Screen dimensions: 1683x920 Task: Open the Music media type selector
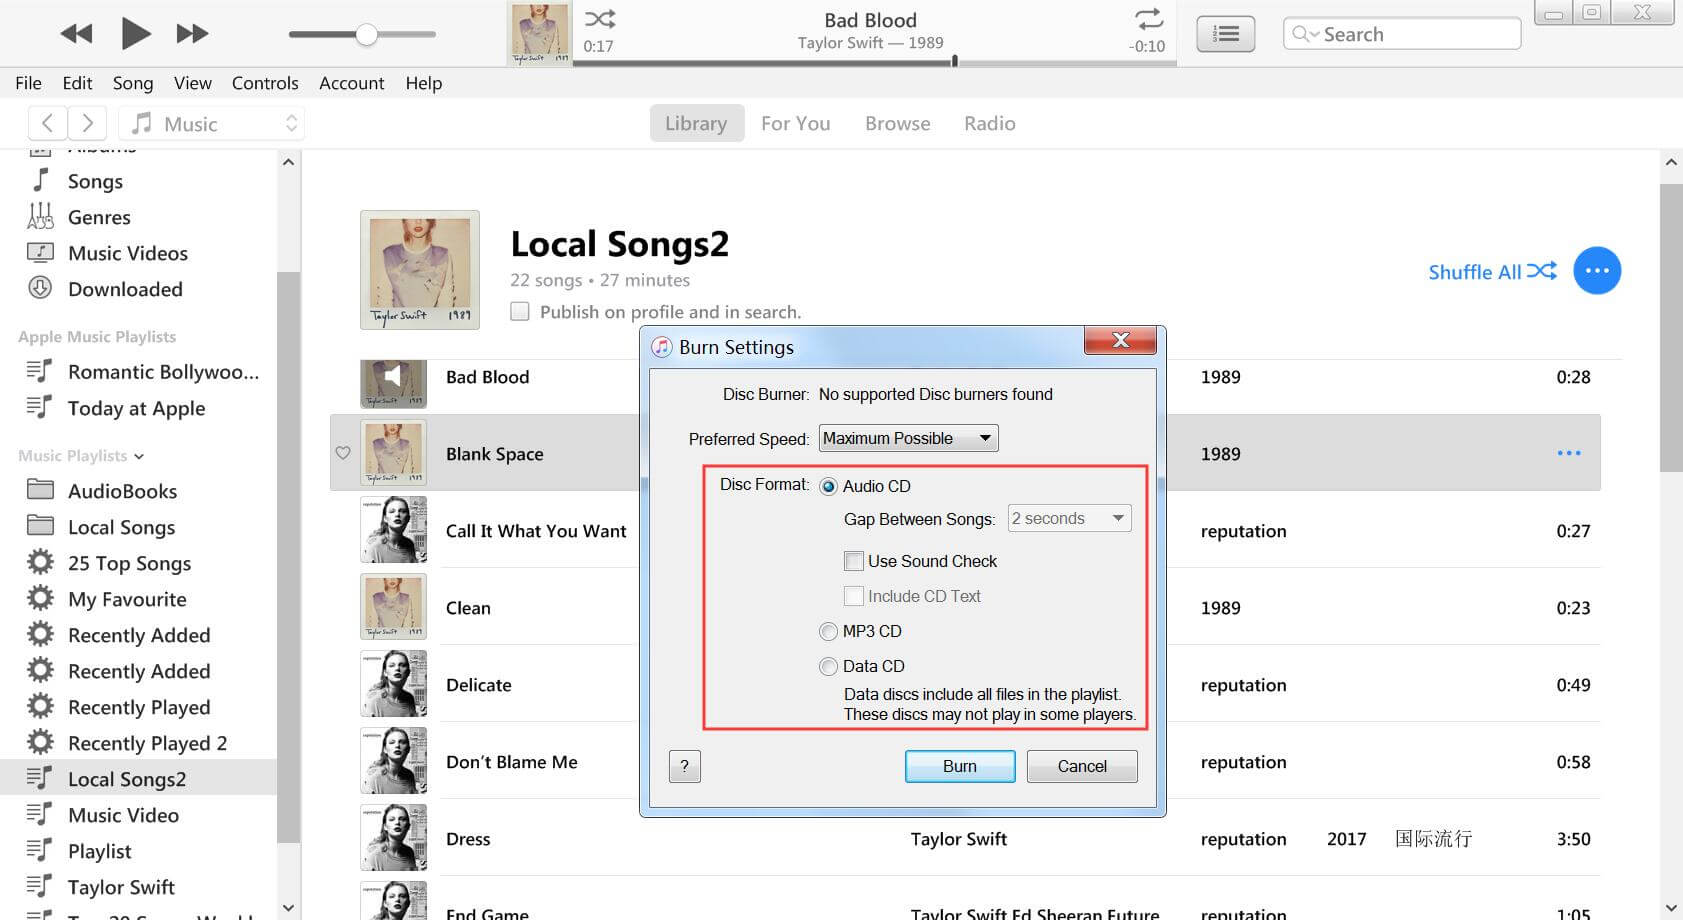coord(212,123)
